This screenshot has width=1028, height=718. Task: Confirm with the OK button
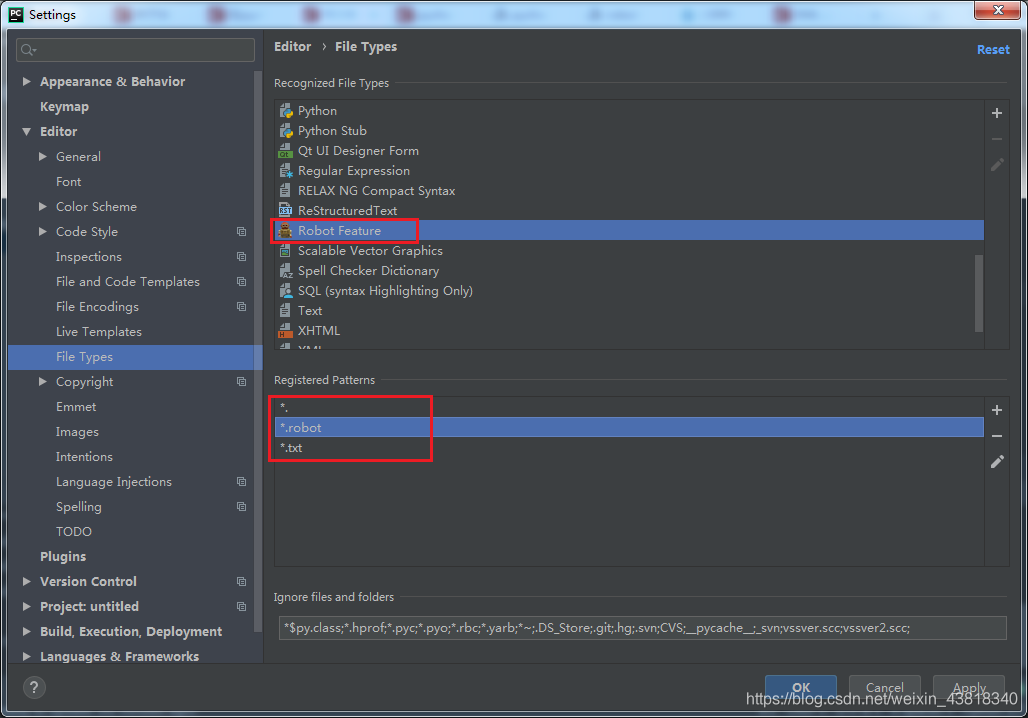coord(801,687)
